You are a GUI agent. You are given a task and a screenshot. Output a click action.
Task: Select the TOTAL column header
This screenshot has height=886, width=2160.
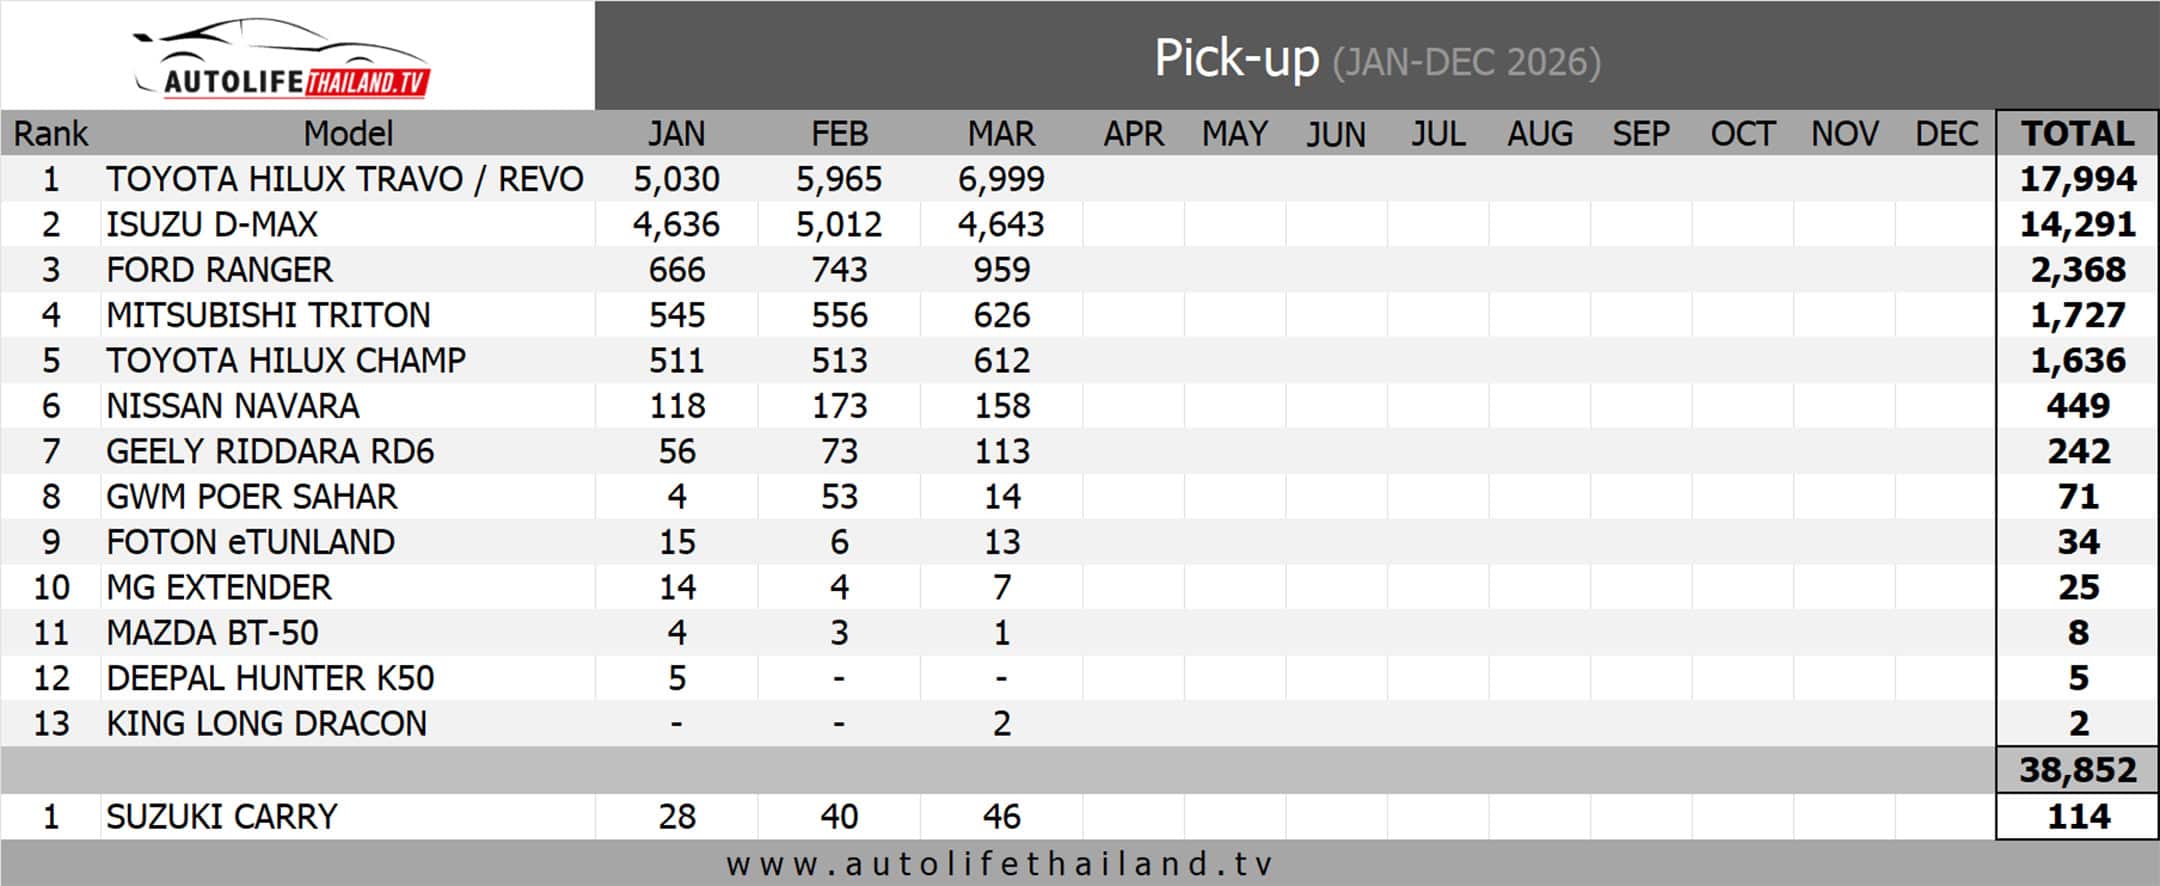click(x=2077, y=133)
